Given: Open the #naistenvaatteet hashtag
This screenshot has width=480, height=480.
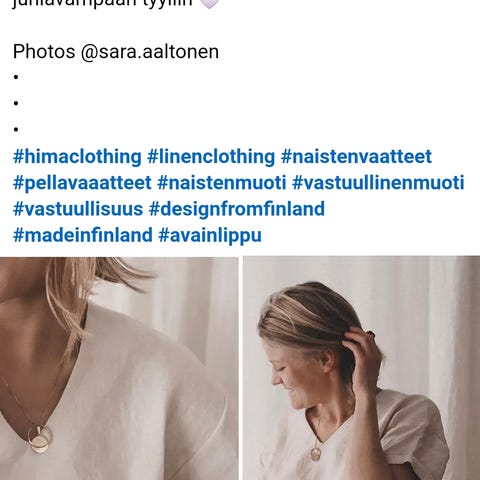Looking at the screenshot, I should 356,157.
